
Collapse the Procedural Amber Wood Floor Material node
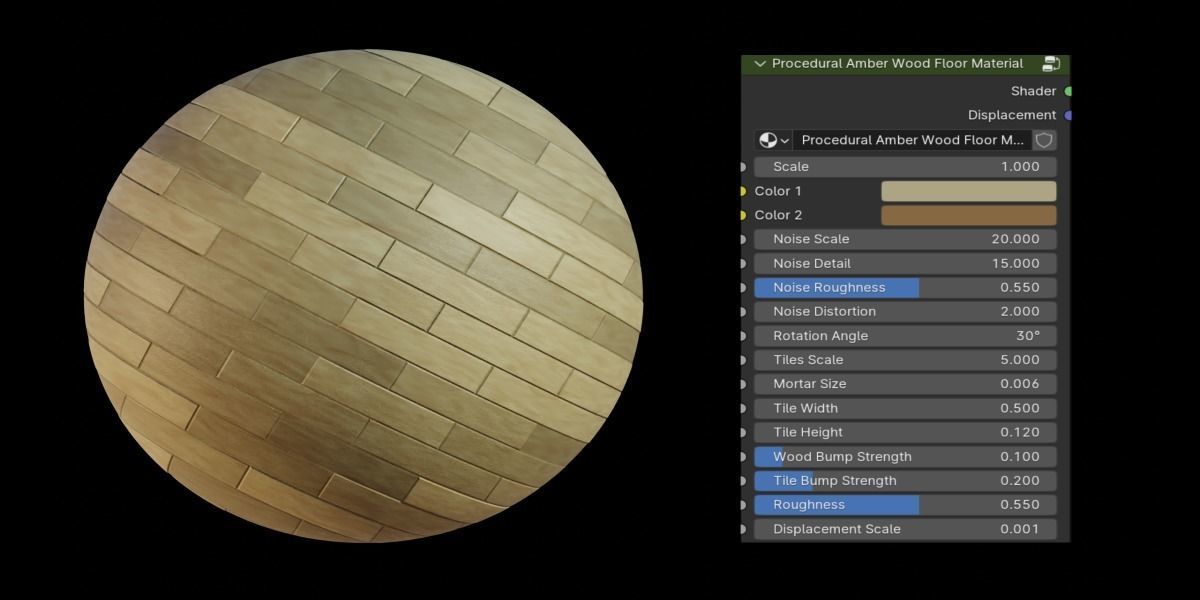tap(760, 64)
